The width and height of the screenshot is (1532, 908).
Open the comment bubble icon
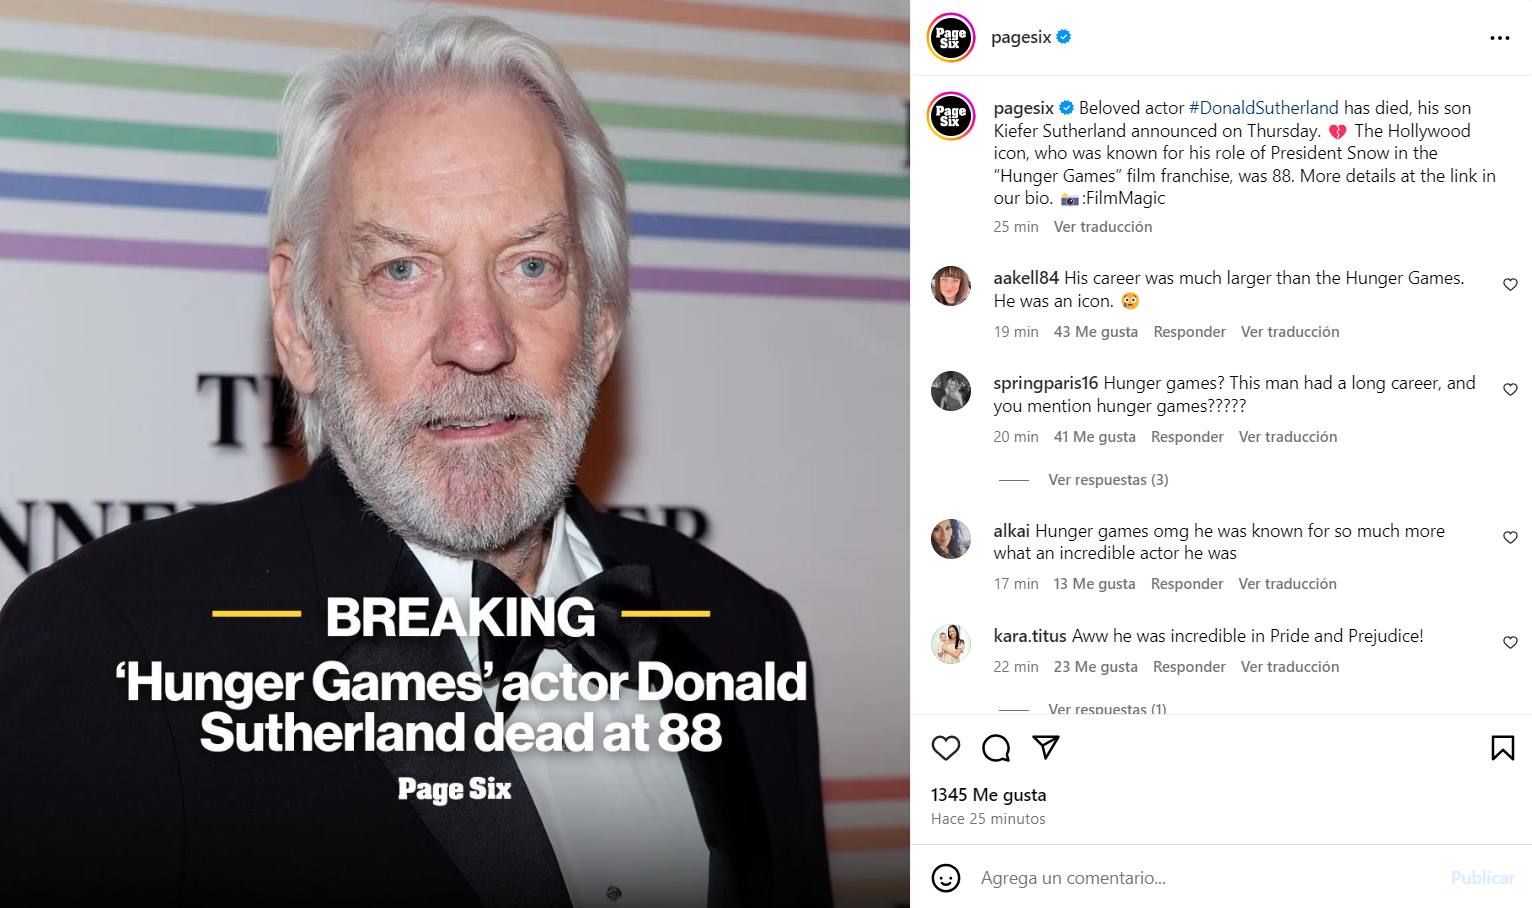(996, 748)
